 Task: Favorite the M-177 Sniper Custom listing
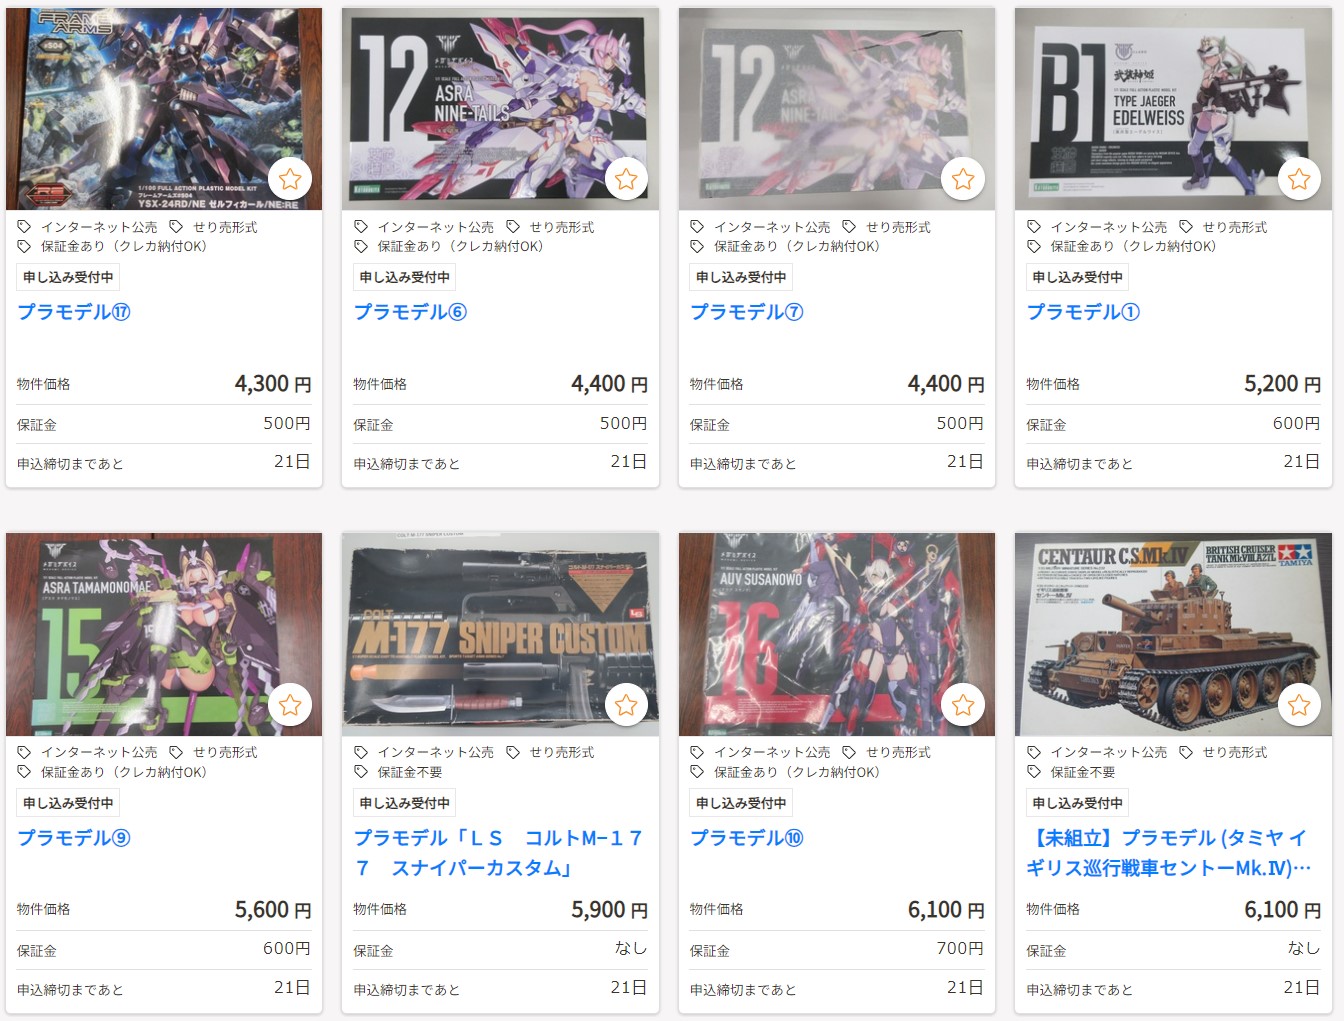(626, 705)
